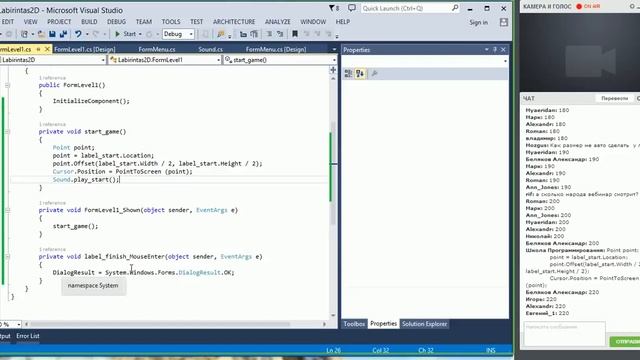Screen dimensions: 640x360
Task: Open the VIEW menu
Action: click(31, 22)
